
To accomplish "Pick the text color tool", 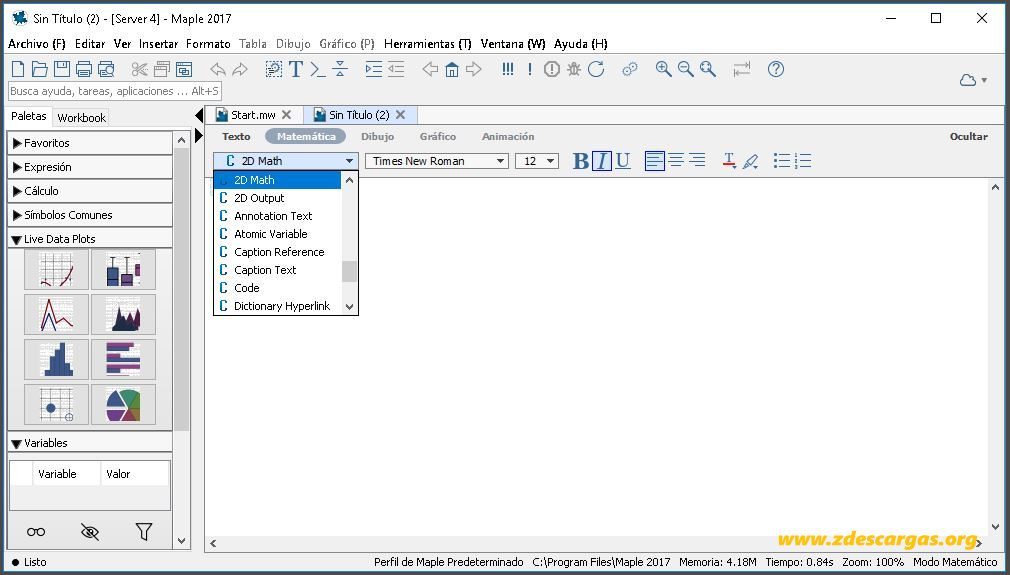I will pyautogui.click(x=729, y=160).
